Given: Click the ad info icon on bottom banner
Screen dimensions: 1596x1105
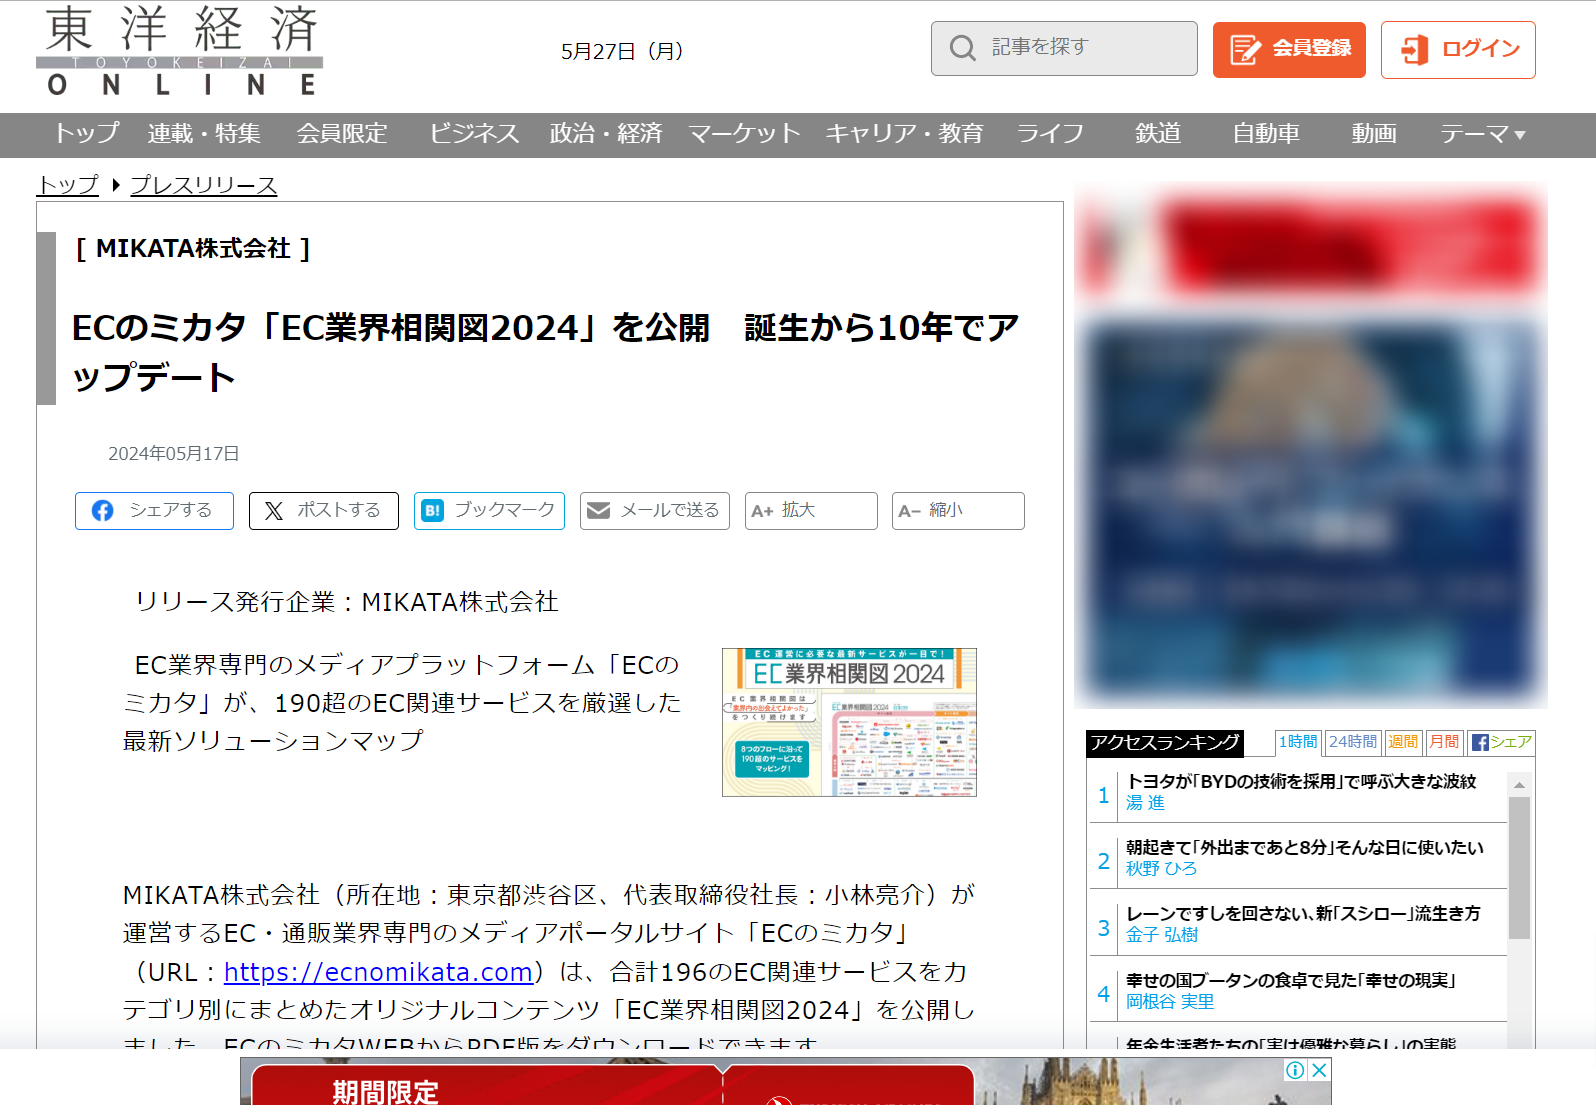Looking at the screenshot, I should tap(1296, 1070).
